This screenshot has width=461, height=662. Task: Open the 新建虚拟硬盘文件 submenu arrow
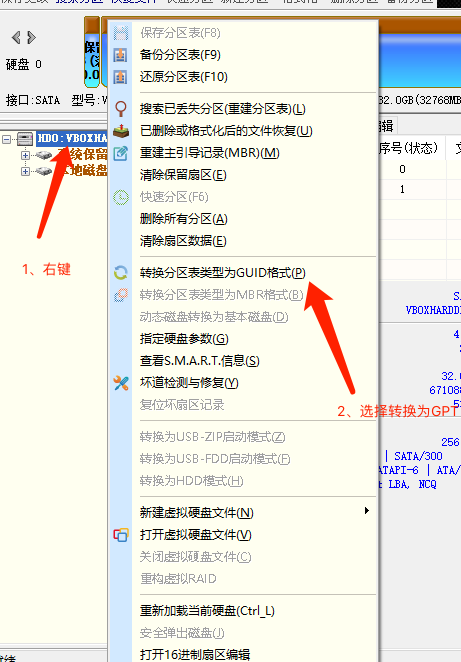(366, 511)
